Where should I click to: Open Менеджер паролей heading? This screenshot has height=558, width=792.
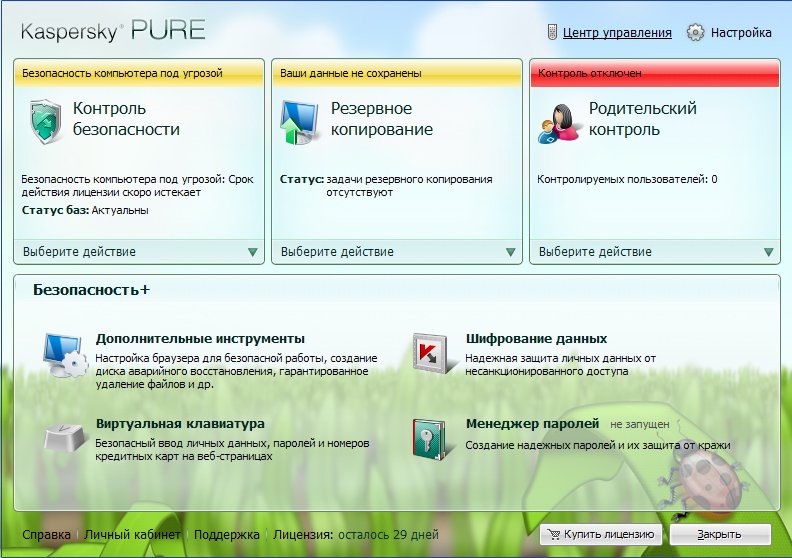532,423
